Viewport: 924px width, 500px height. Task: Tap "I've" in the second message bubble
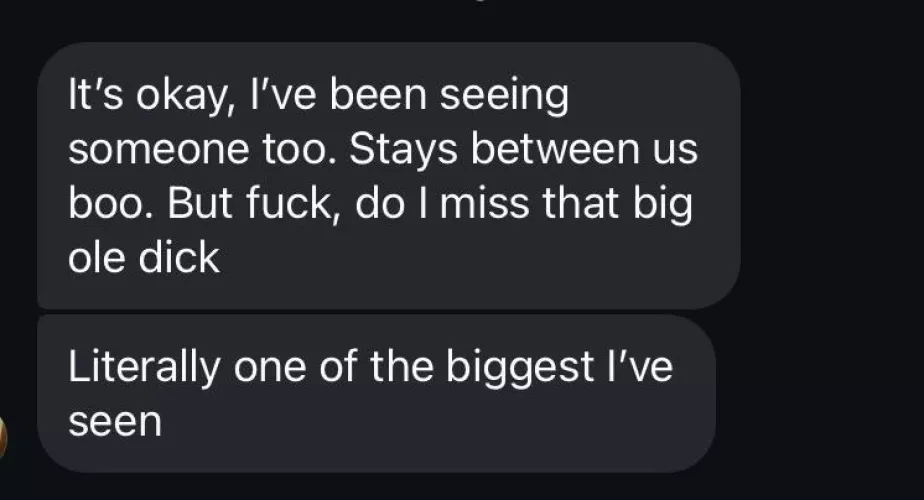[x=640, y=367]
